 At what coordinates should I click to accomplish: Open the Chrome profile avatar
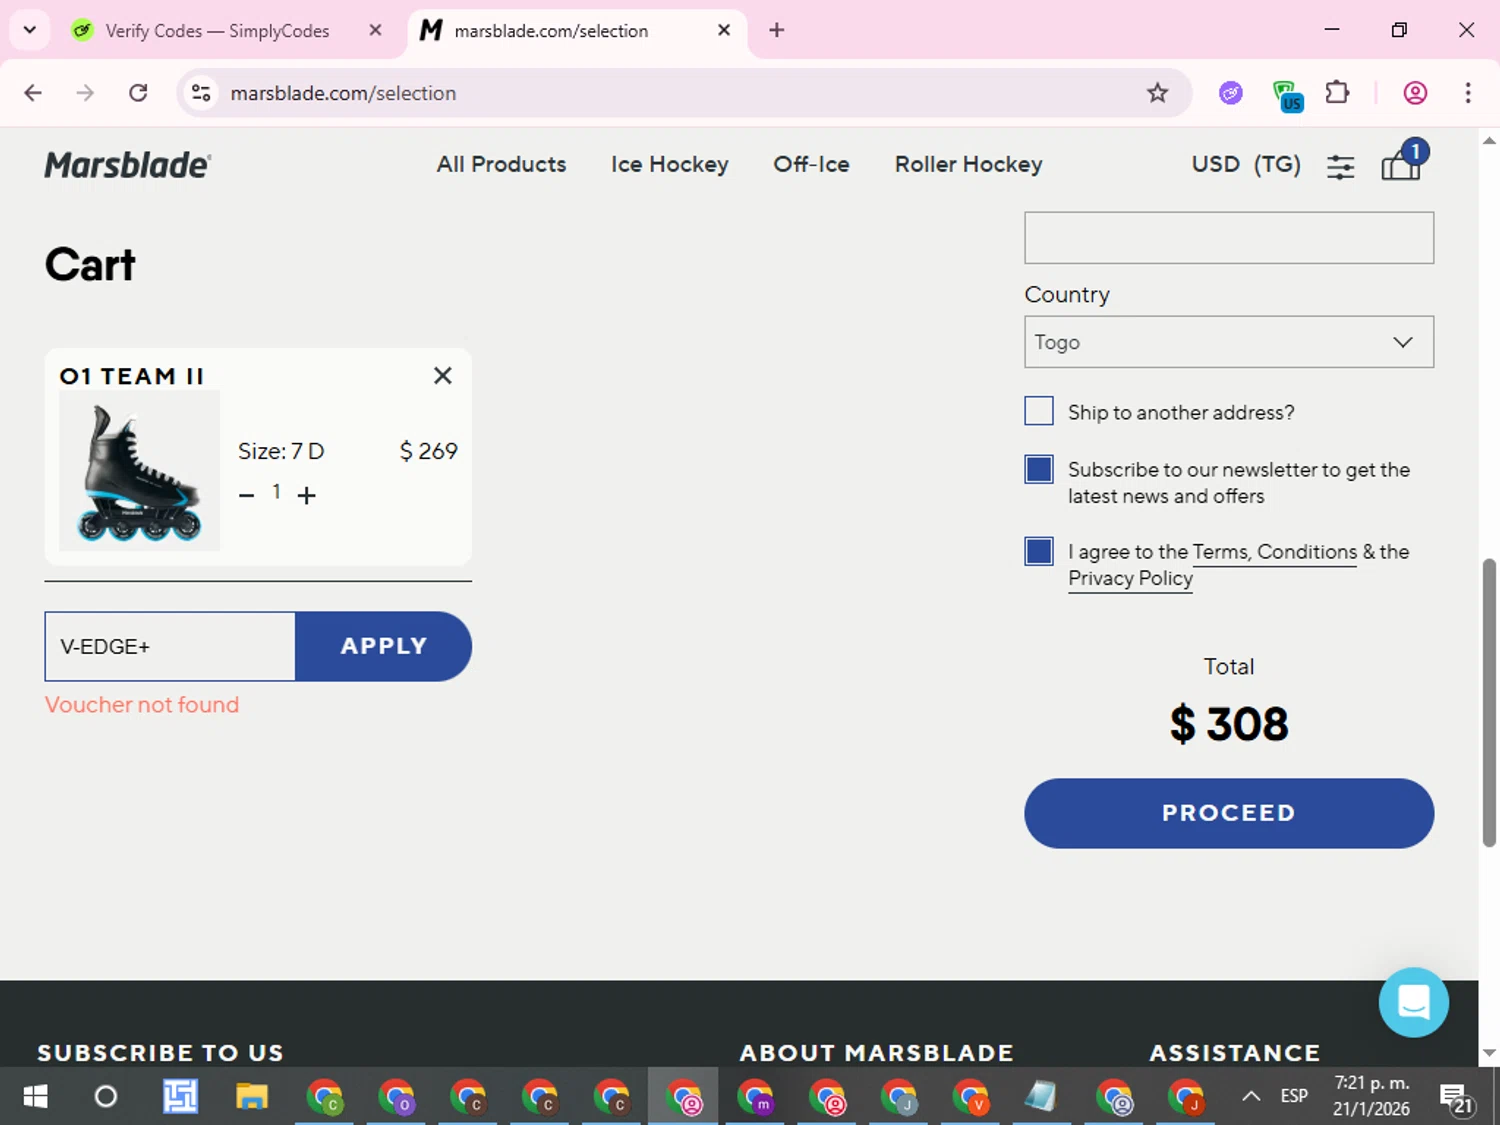[1415, 93]
